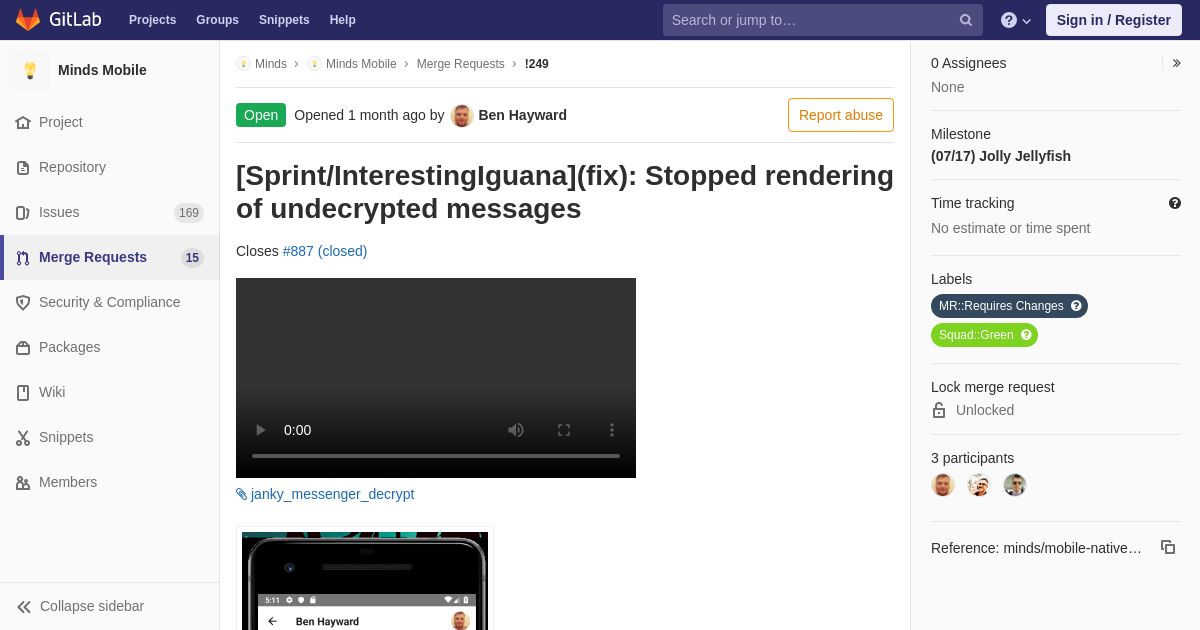Open Merge Requests breadcrumb link
Image resolution: width=1200 pixels, height=630 pixels.
tap(460, 64)
